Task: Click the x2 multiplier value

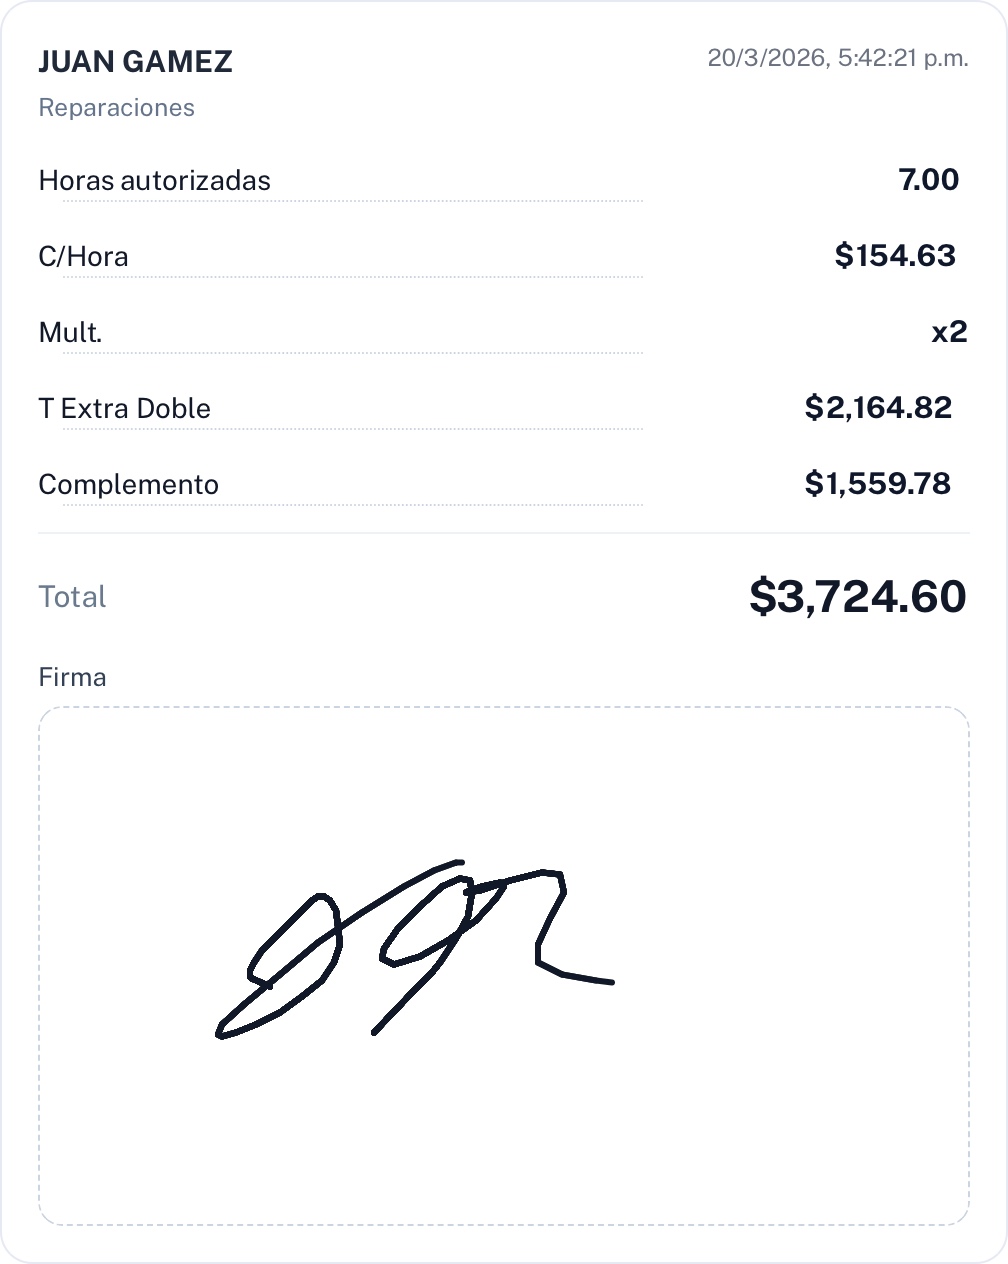Action: tap(949, 332)
